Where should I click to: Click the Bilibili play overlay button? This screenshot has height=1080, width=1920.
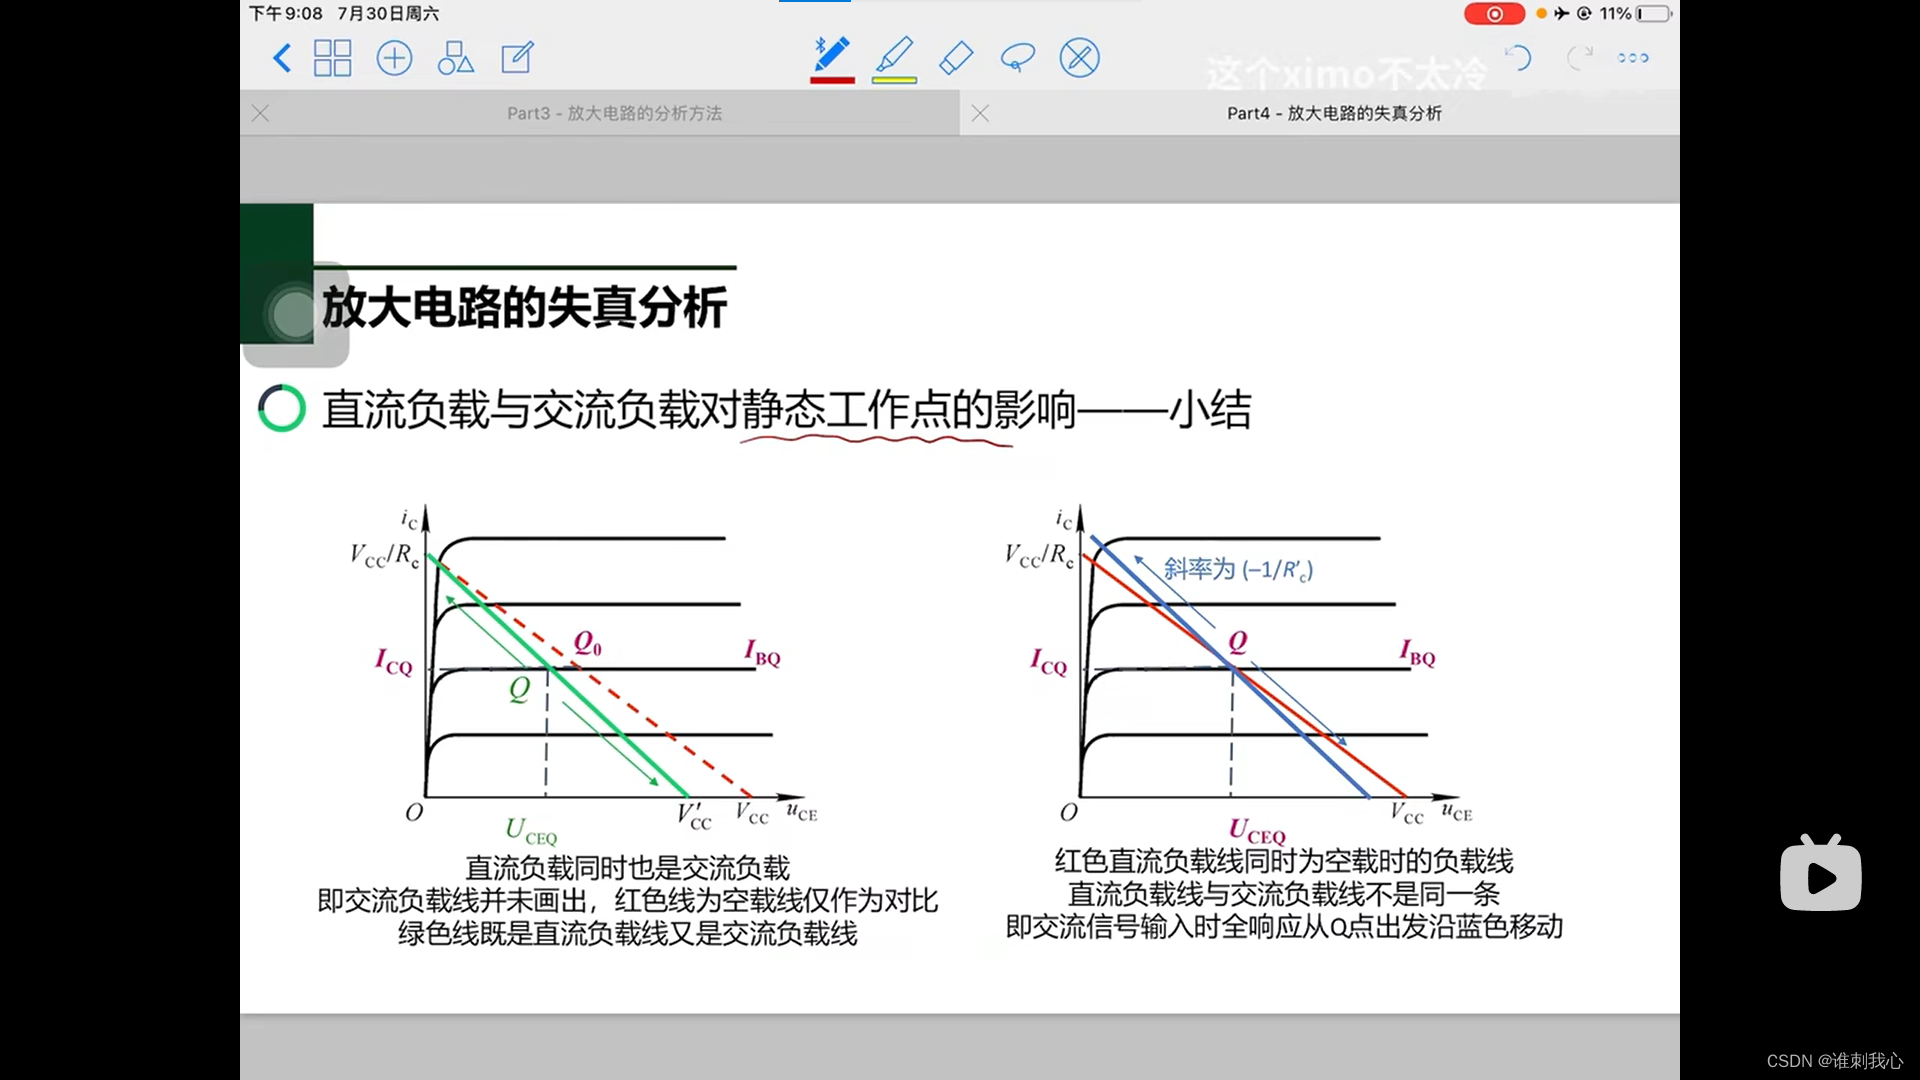coord(1820,875)
